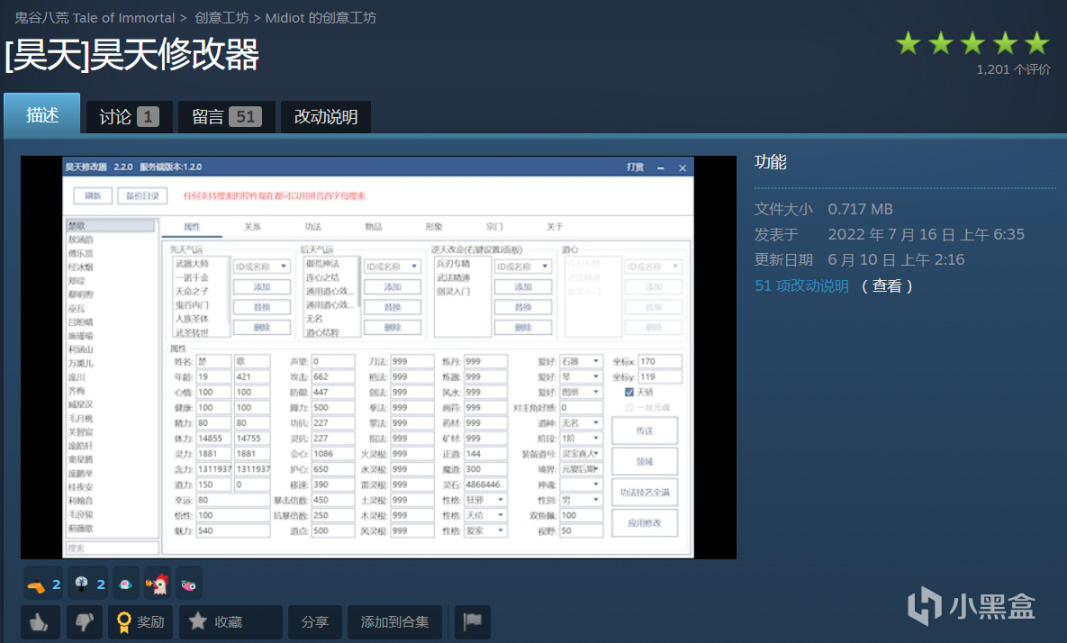Open the 奖励 award button
This screenshot has width=1067, height=643.
(140, 621)
